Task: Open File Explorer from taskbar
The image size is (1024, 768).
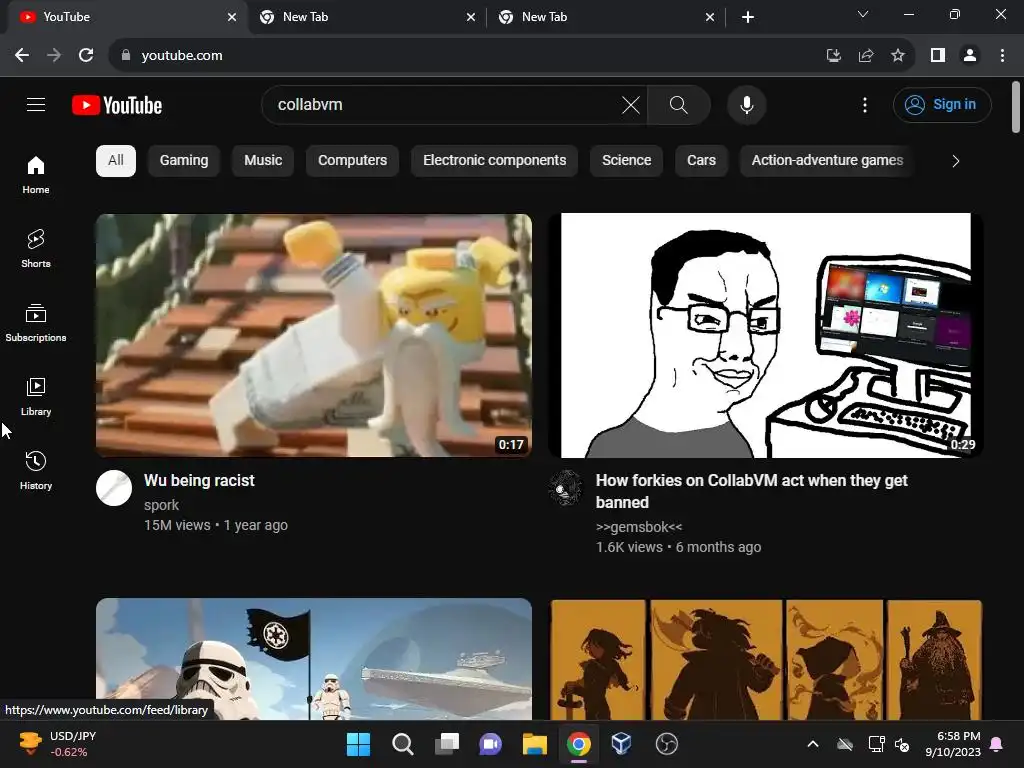Action: point(534,744)
